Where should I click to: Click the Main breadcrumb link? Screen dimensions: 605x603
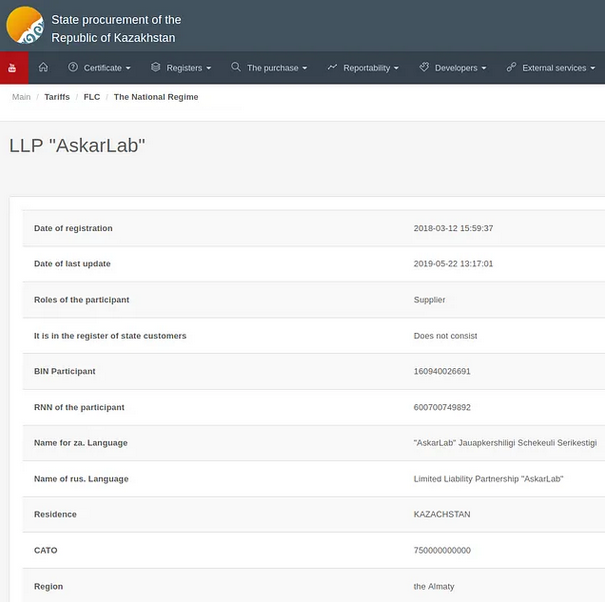point(21,97)
